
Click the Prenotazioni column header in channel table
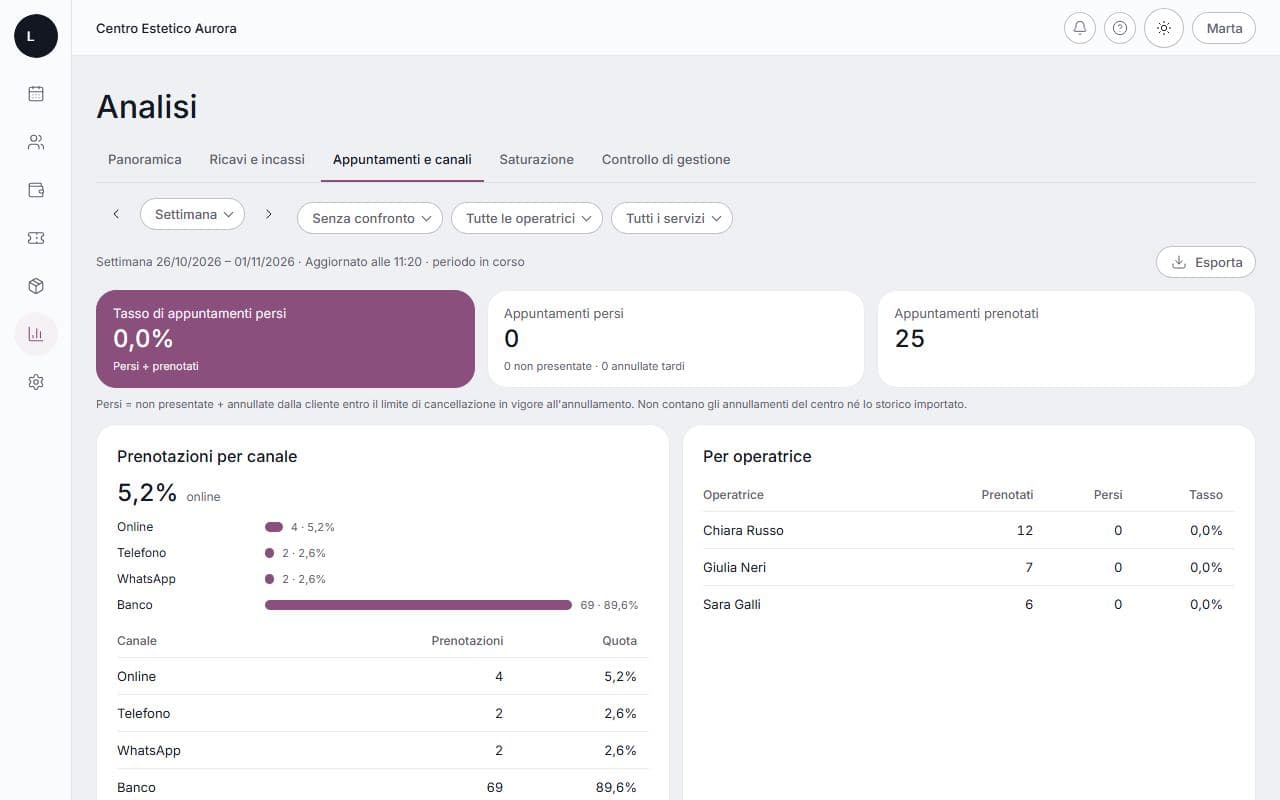point(467,641)
